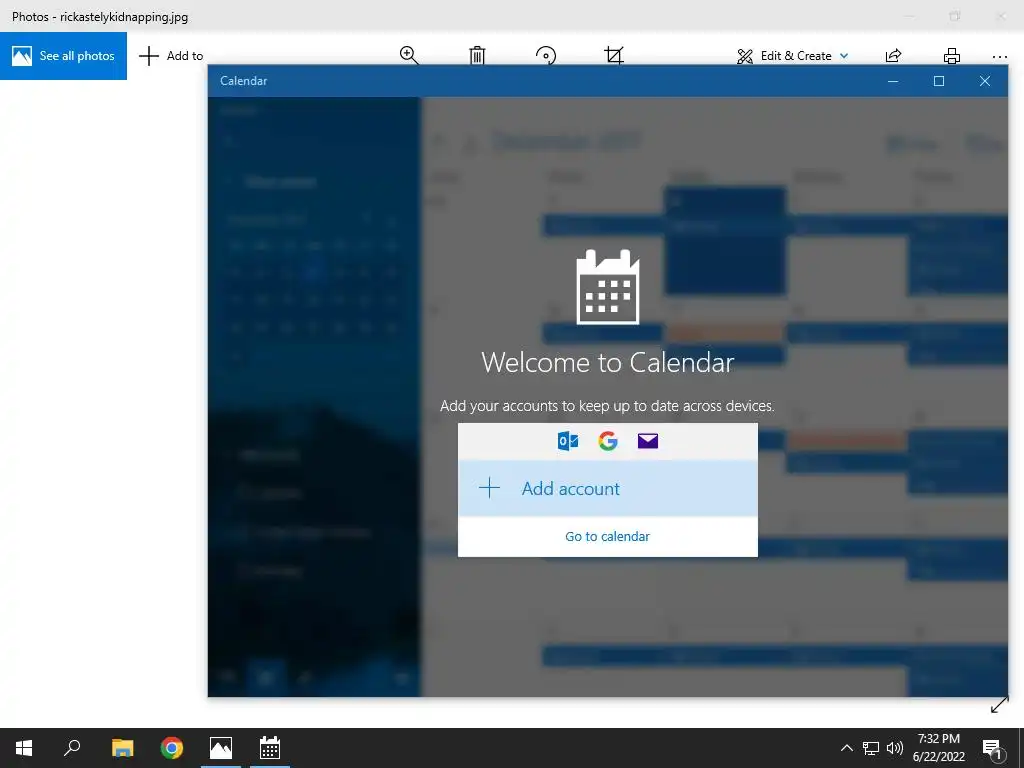1024x768 pixels.
Task: Click the volume speaker tray icon
Action: (895, 748)
